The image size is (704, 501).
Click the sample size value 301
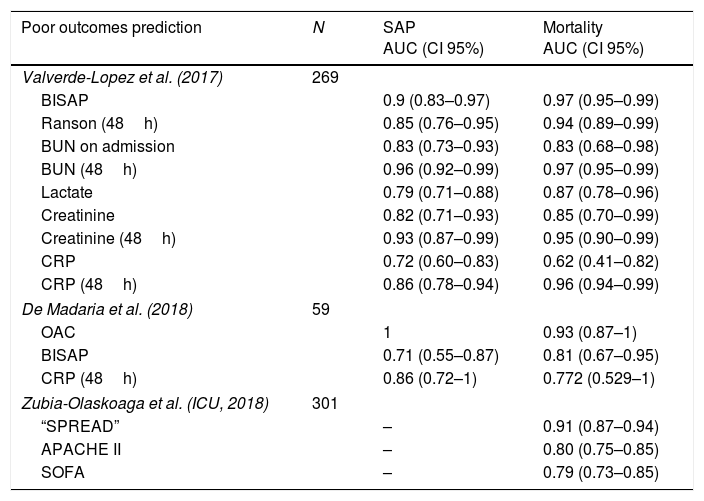(x=326, y=402)
